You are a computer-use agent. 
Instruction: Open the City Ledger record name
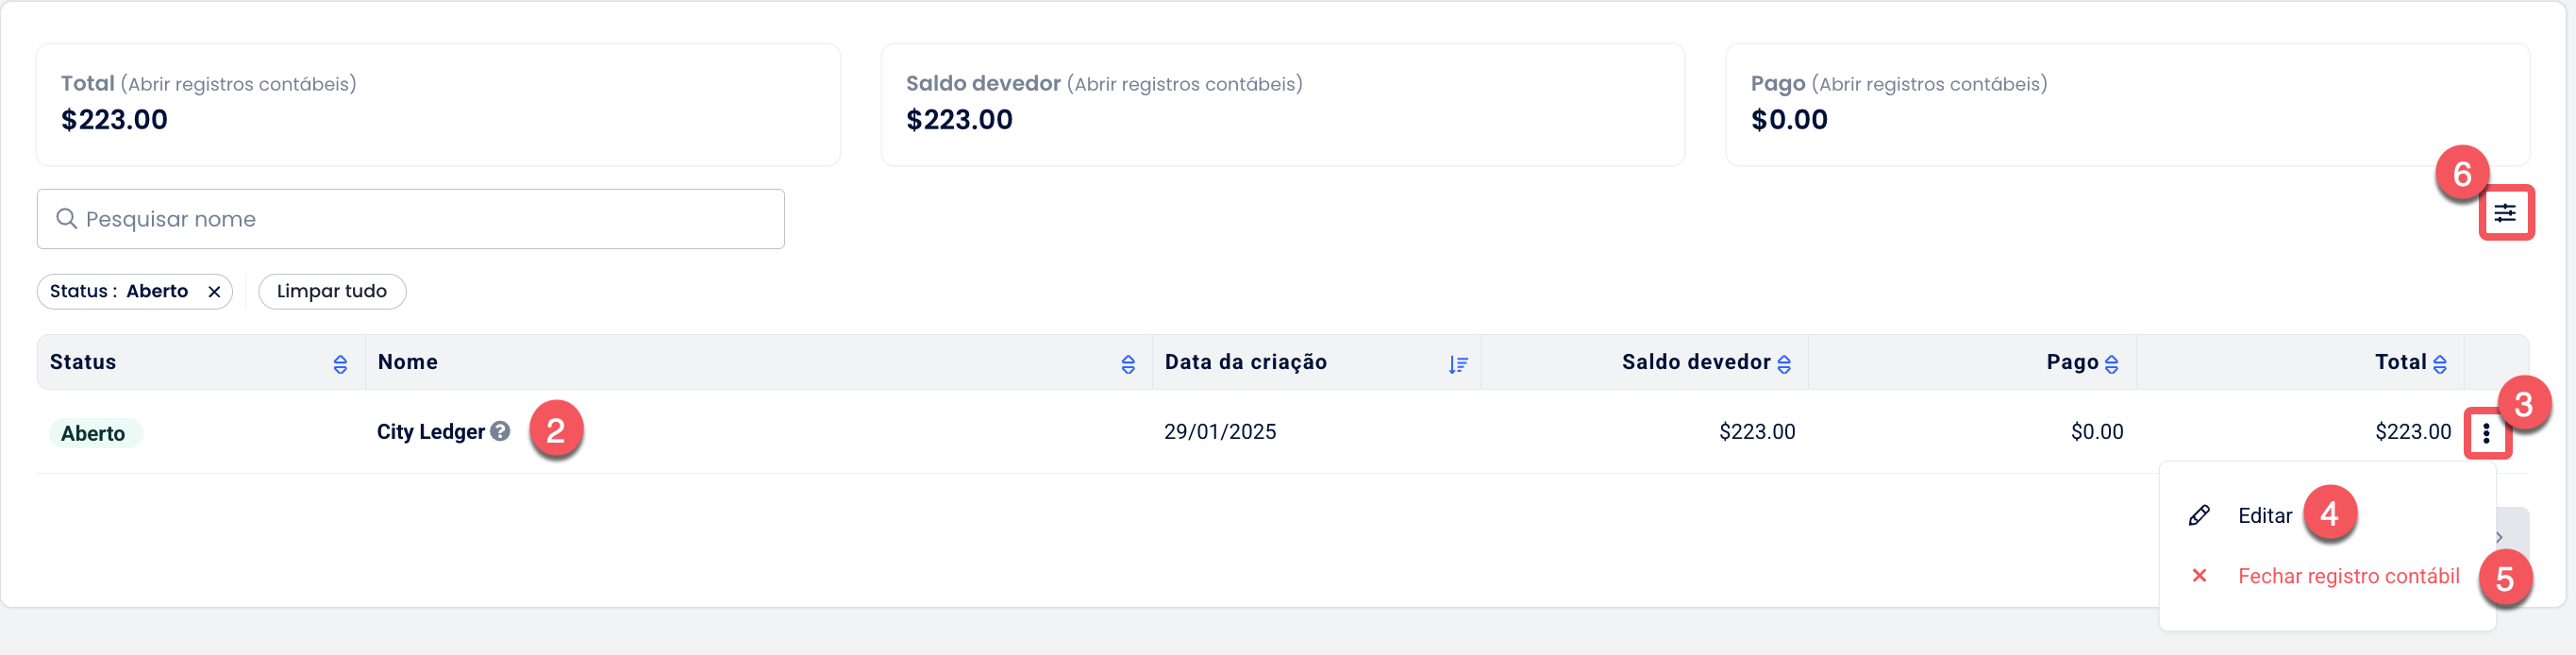pyautogui.click(x=431, y=432)
